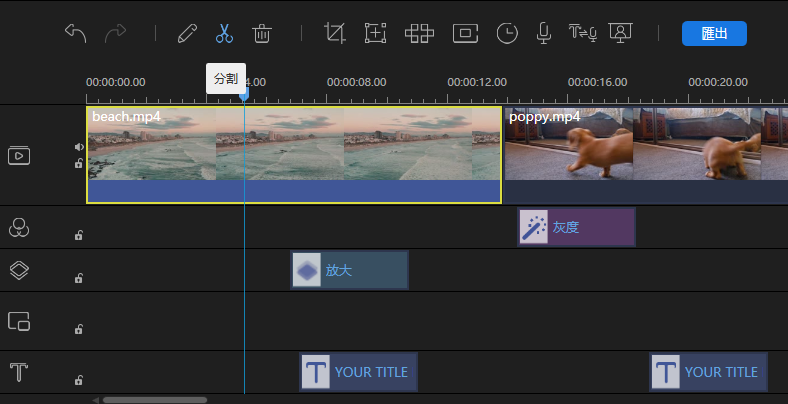Image resolution: width=788 pixels, height=404 pixels.
Task: Toggle the text track lock
Action: tap(79, 380)
